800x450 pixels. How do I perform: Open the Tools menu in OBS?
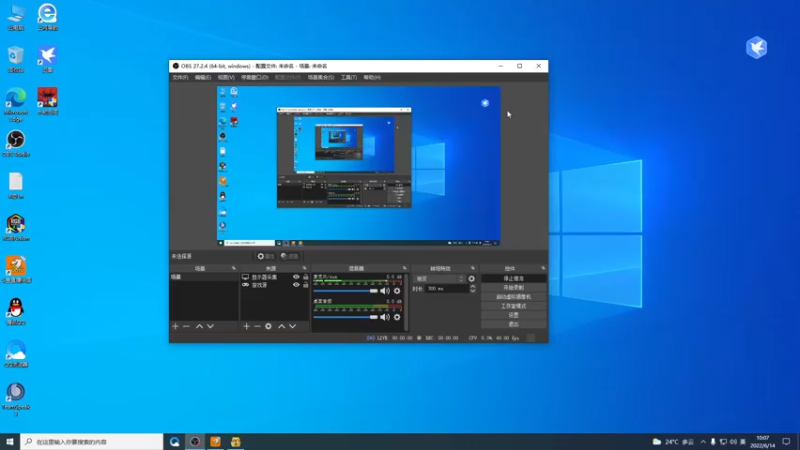tap(348, 78)
